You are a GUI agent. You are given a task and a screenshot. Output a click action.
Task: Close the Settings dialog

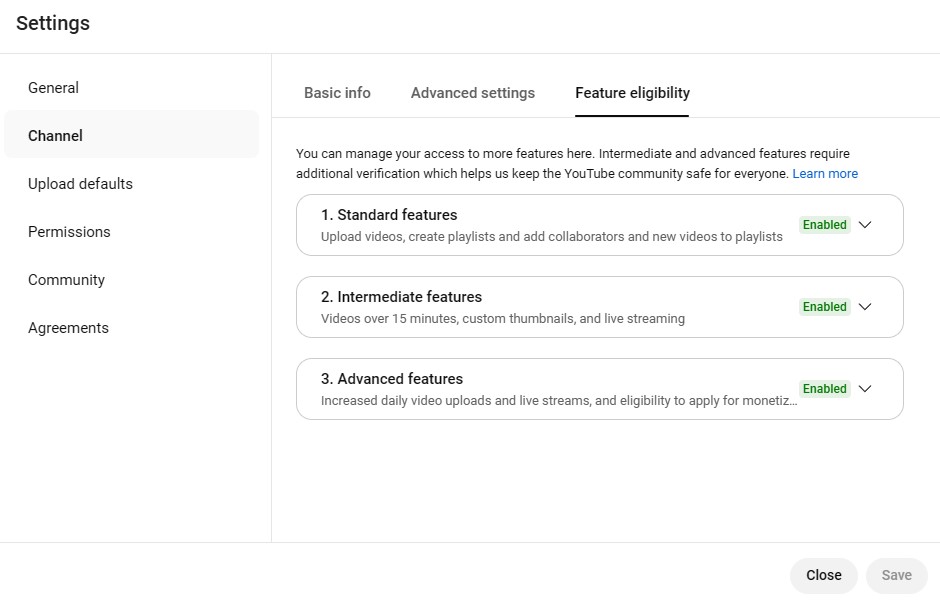824,575
